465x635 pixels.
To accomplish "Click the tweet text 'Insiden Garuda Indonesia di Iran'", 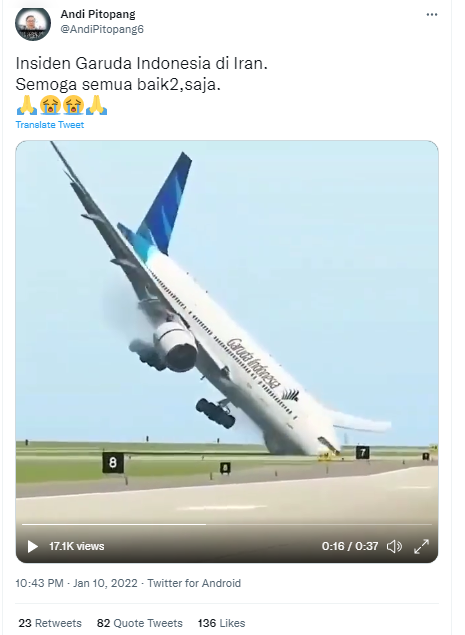I will [141, 64].
